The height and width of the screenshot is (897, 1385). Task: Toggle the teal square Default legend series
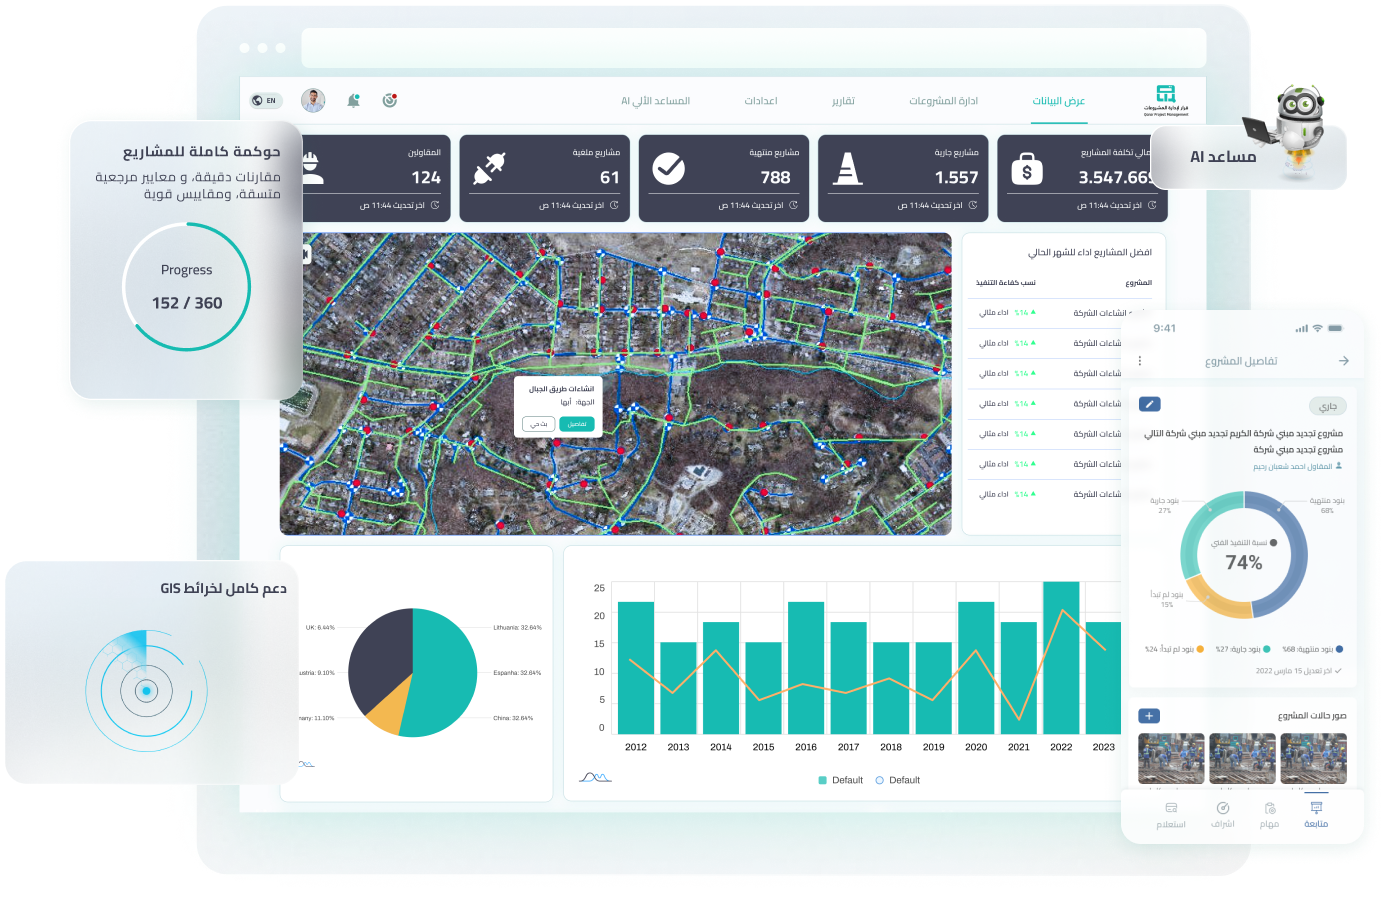823,780
